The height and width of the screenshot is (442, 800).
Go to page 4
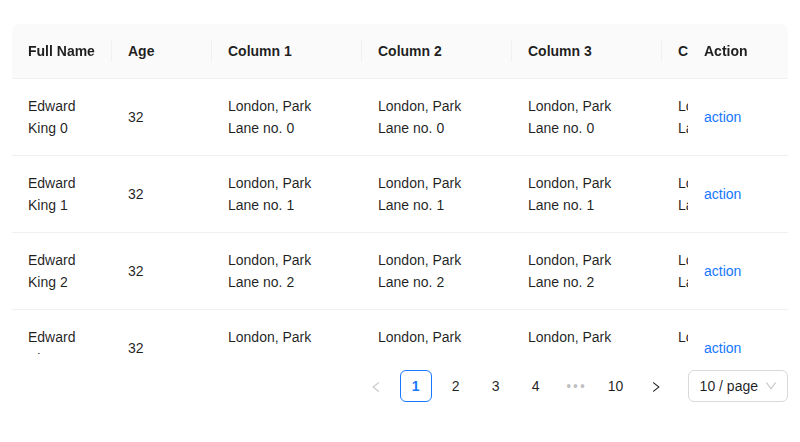[x=536, y=386]
